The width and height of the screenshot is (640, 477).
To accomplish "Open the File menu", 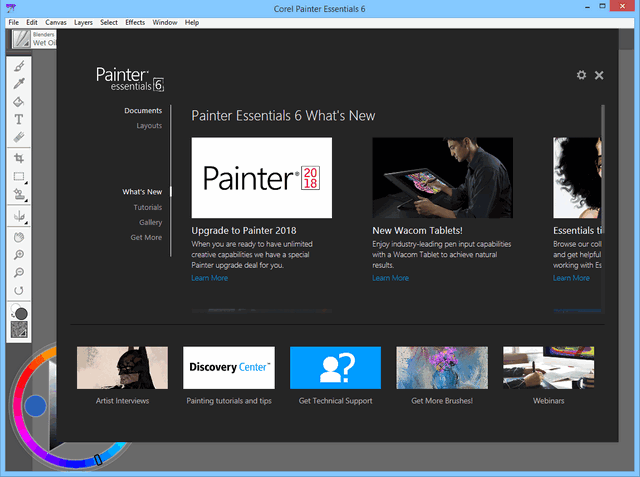I will (13, 22).
